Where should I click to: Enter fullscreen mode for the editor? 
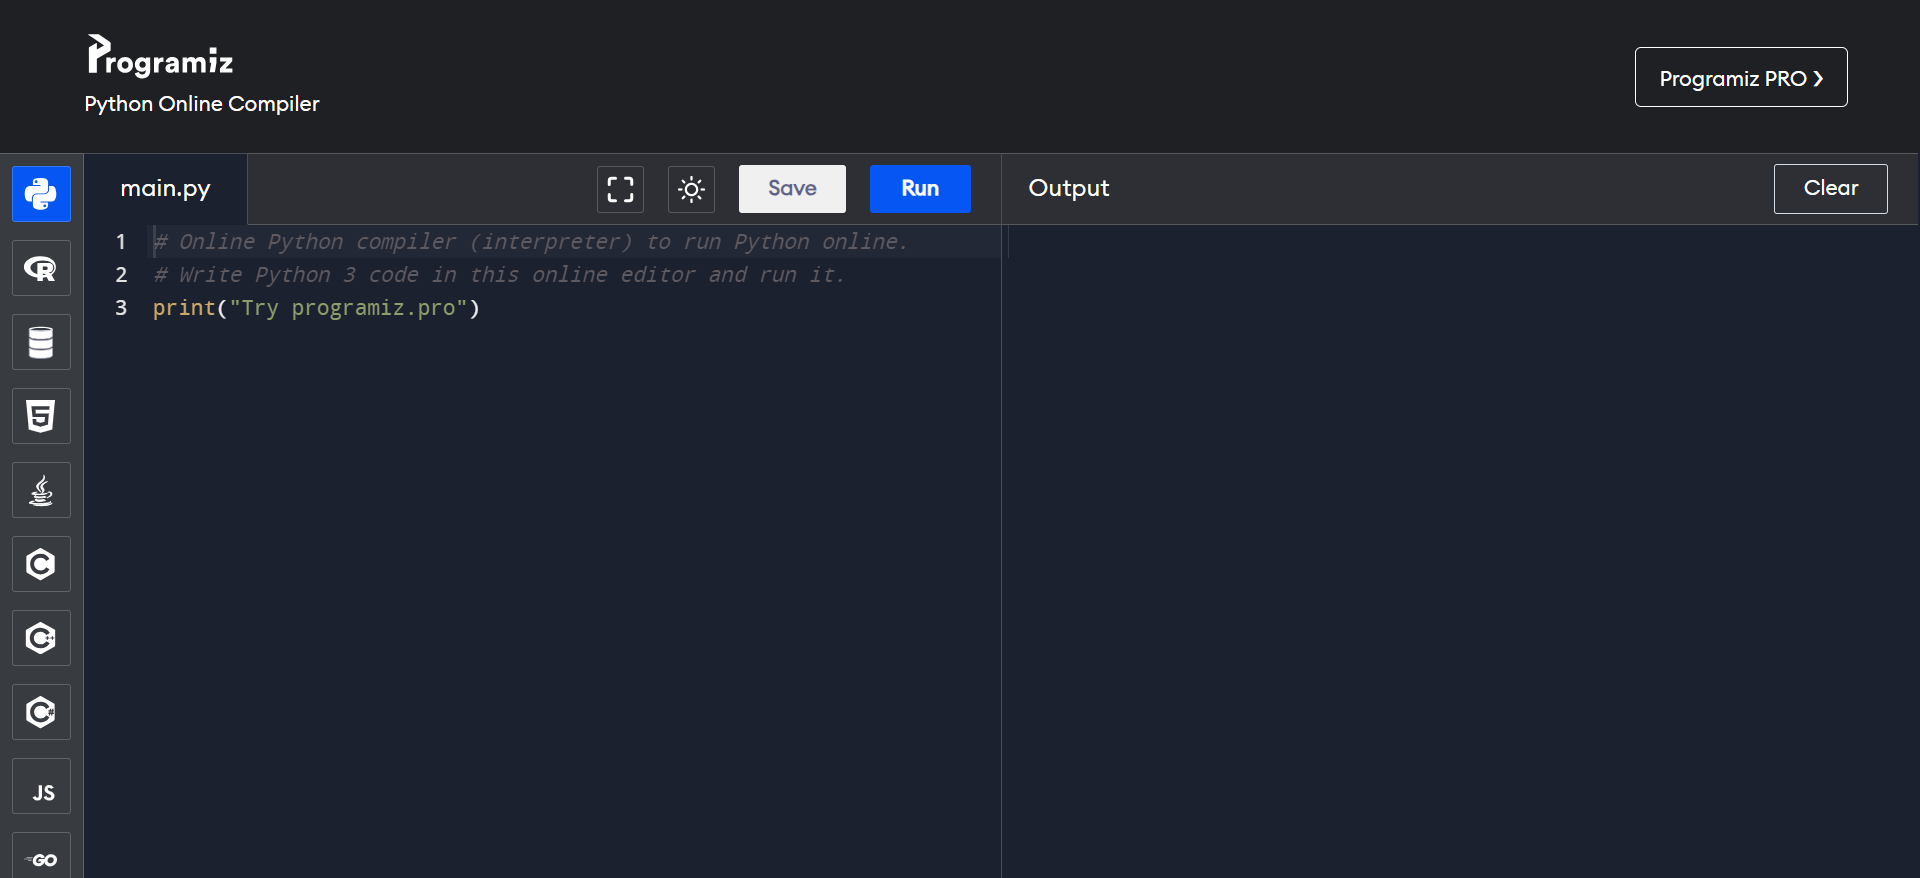(x=620, y=189)
